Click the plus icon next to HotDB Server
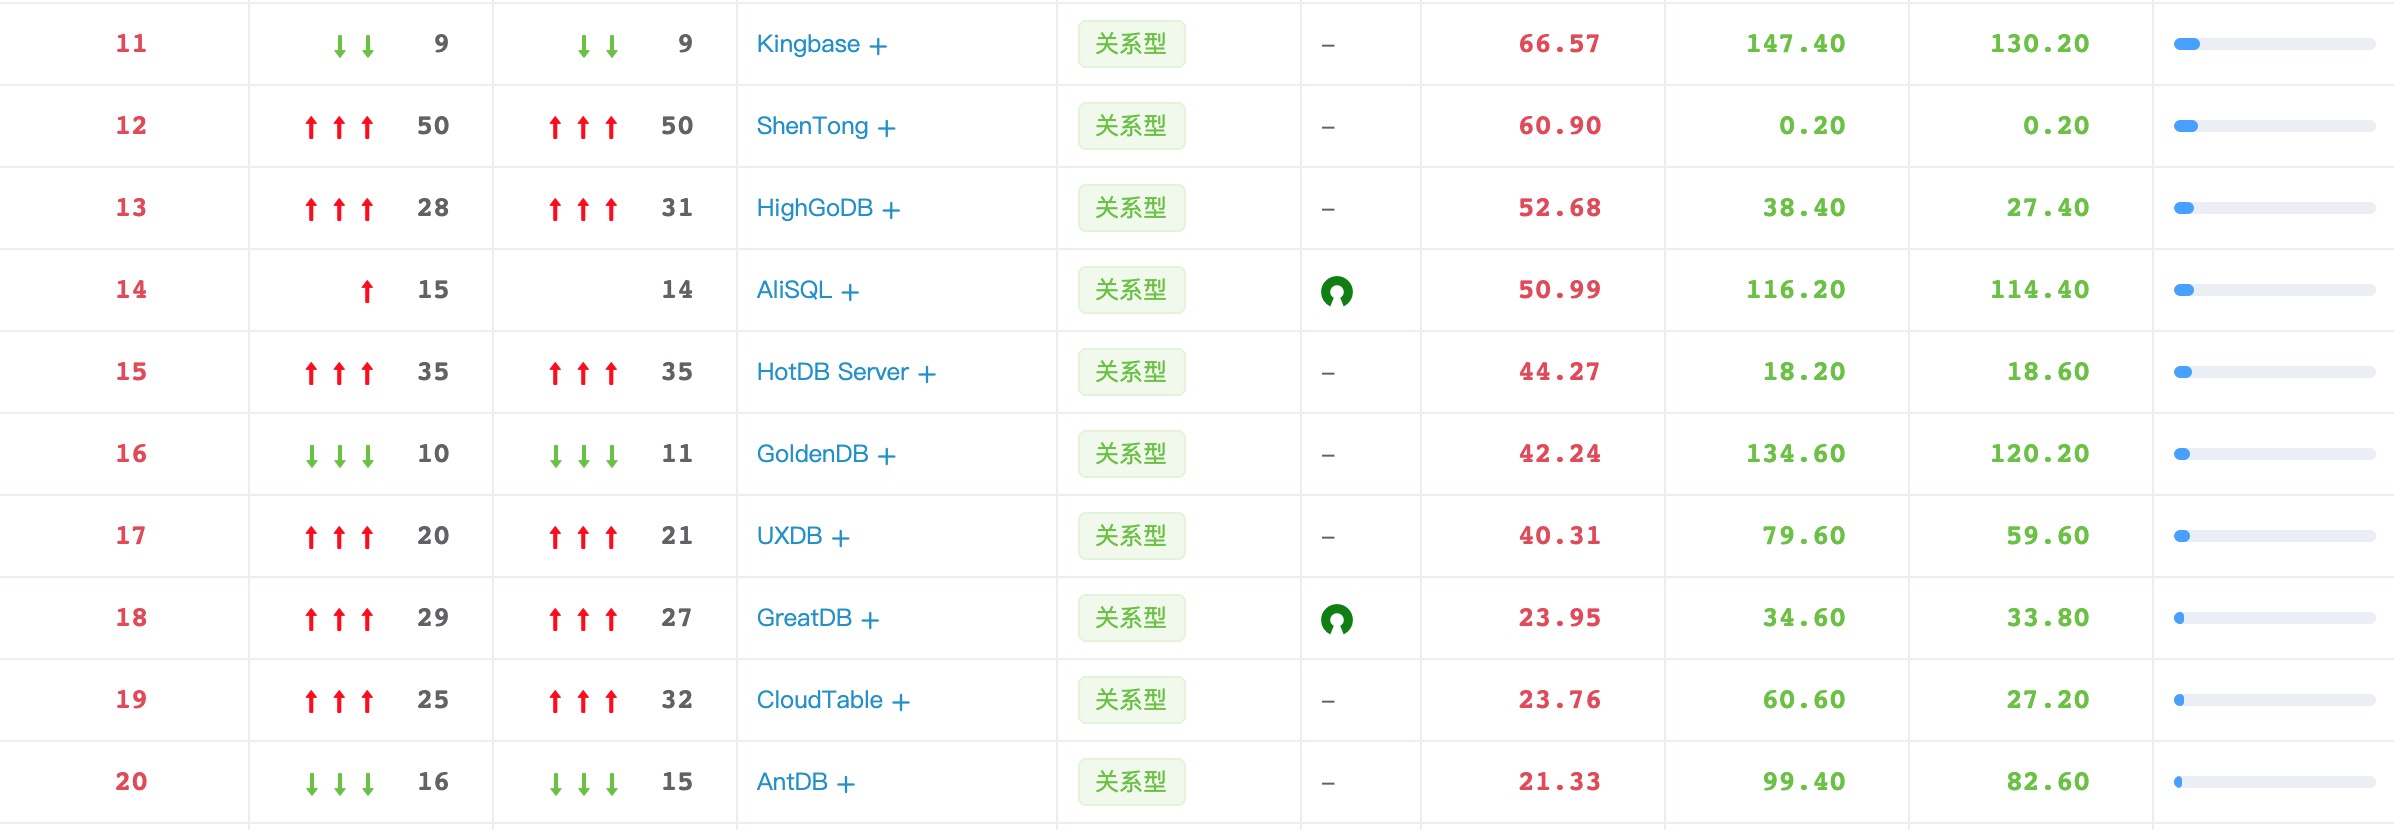Image resolution: width=2394 pixels, height=830 pixels. tap(927, 374)
